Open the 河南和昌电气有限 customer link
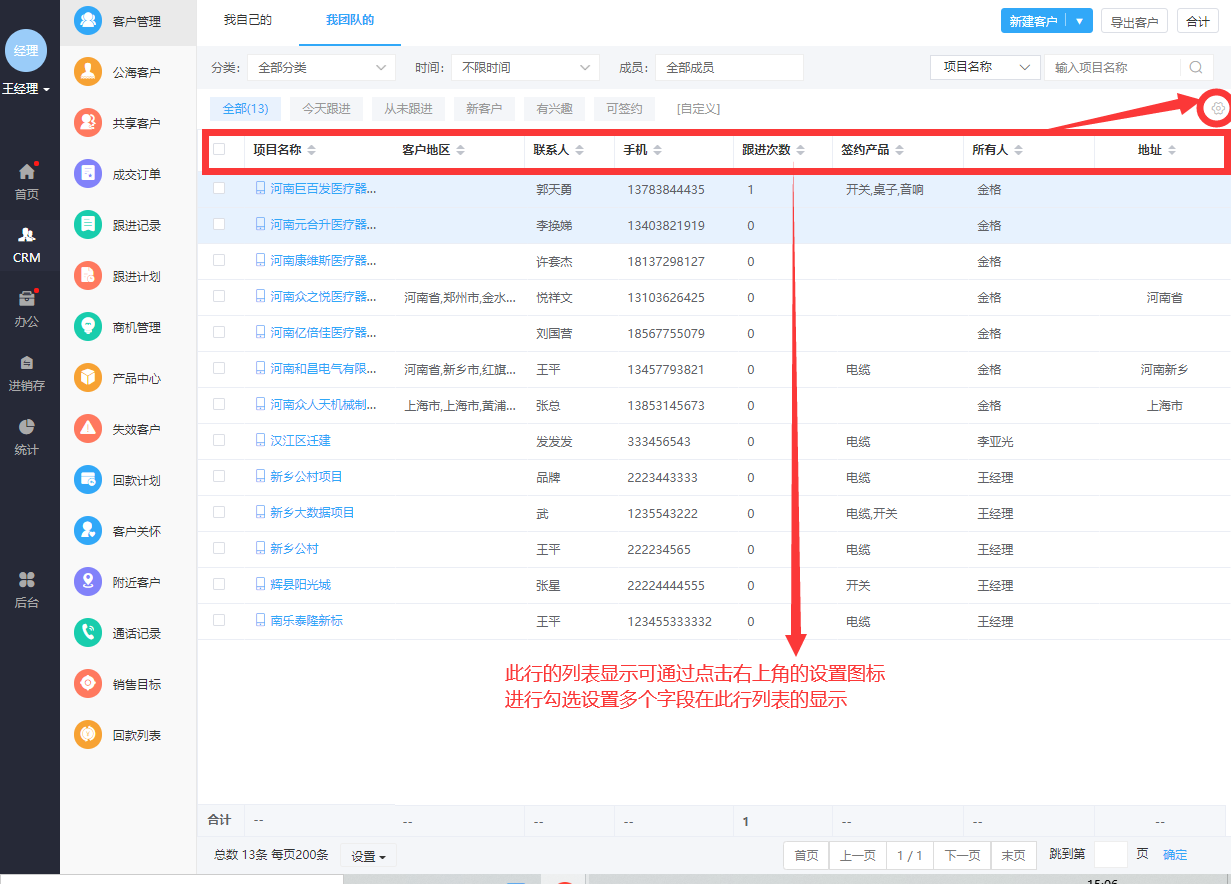This screenshot has width=1231, height=884. pos(323,369)
